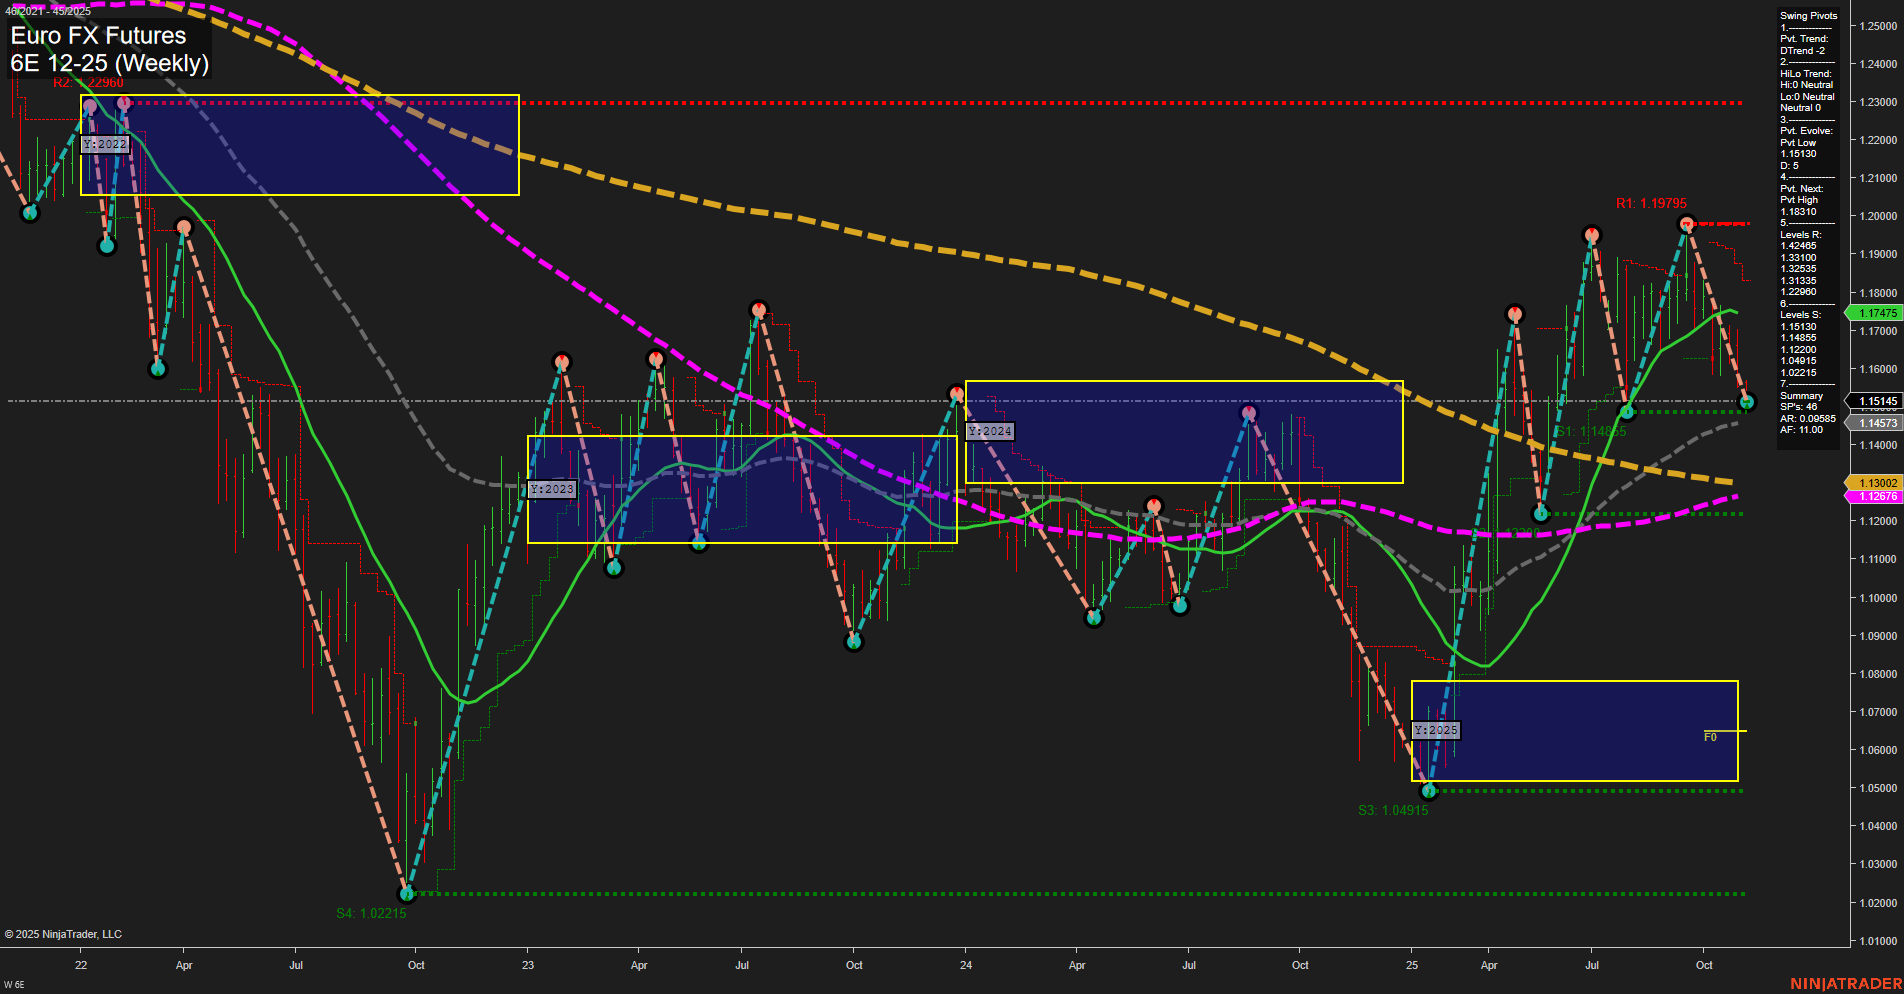Click the black 1.15145 last price marker
This screenshot has height=994, width=1904.
(1877, 401)
